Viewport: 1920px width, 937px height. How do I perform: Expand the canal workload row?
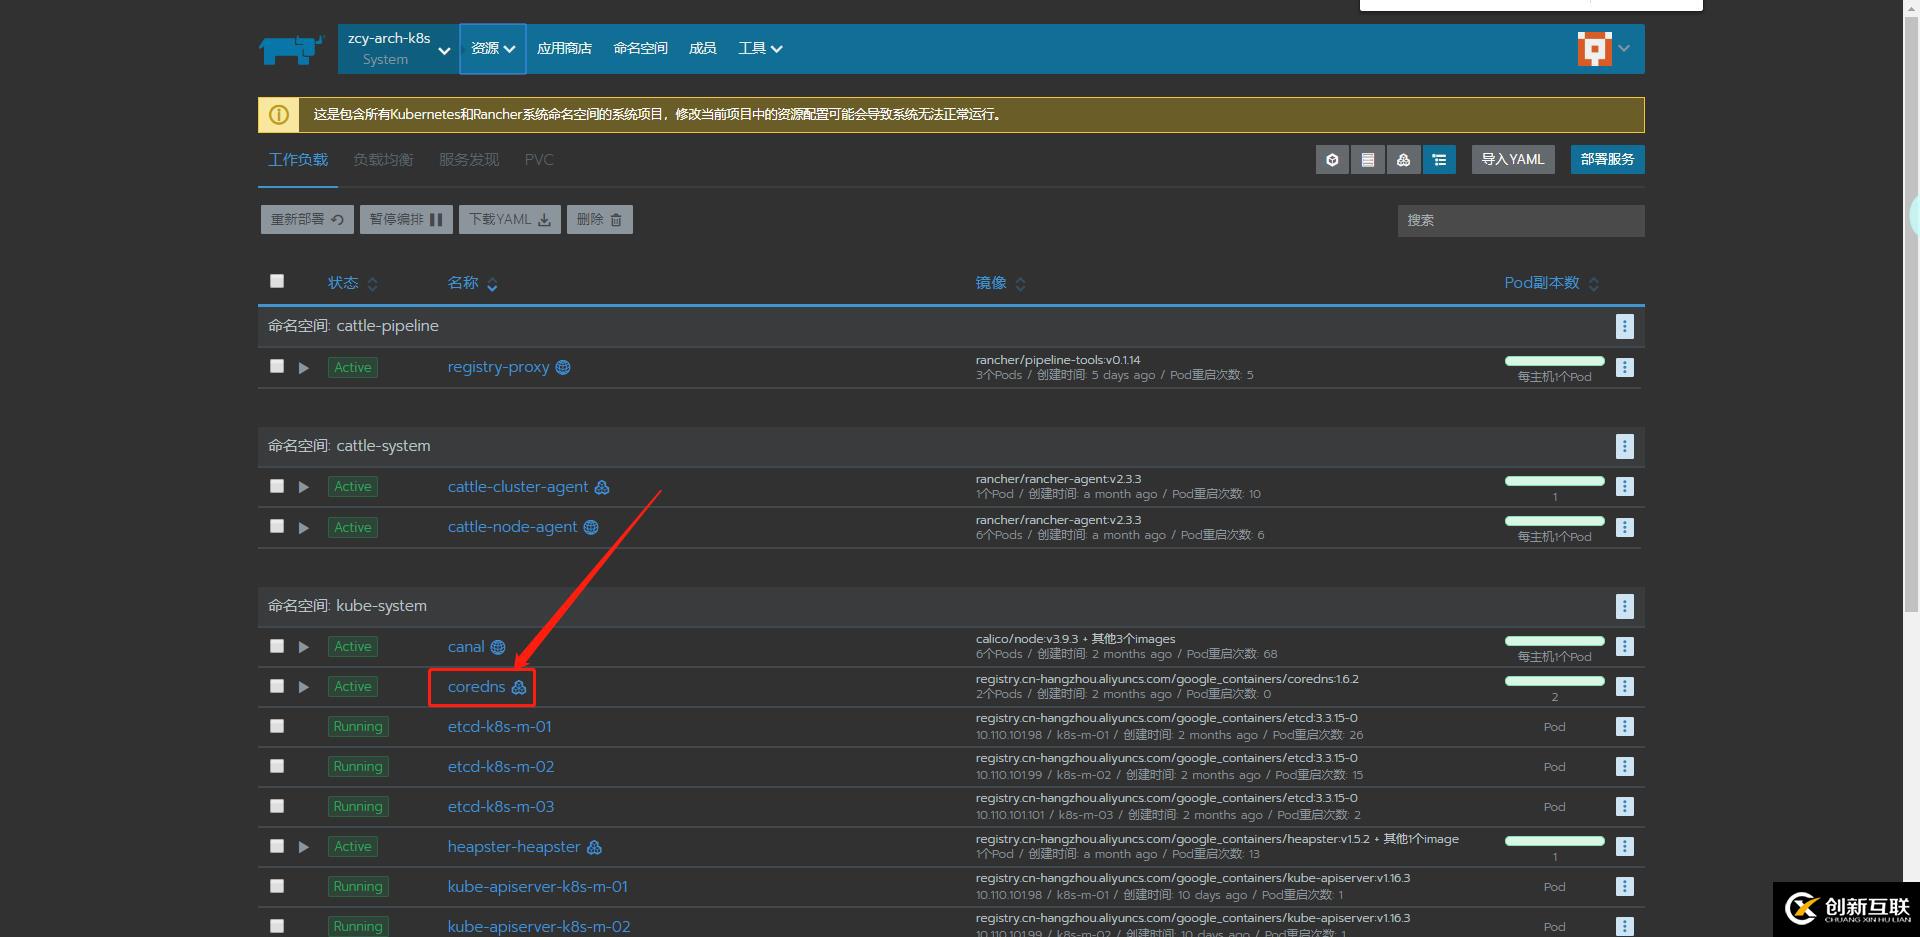[304, 647]
